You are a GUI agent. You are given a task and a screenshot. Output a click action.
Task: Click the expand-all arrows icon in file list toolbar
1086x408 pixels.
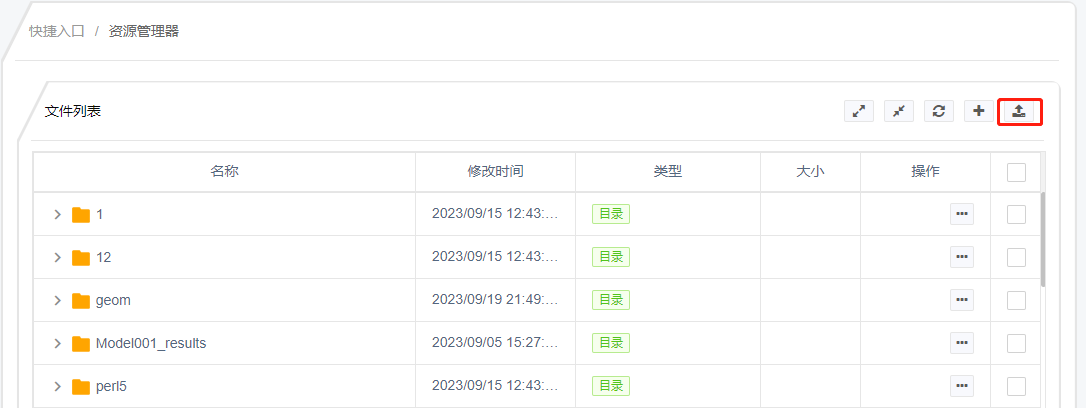[x=859, y=112]
